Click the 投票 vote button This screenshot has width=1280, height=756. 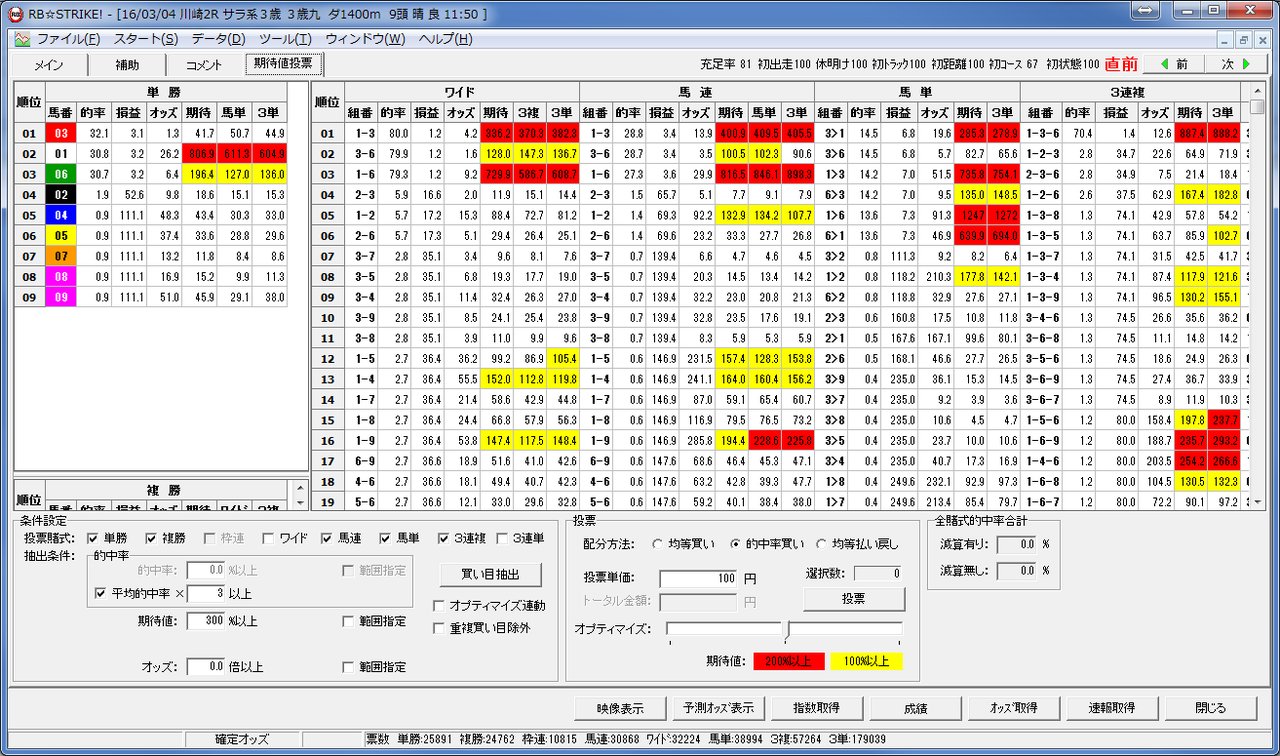coord(854,599)
